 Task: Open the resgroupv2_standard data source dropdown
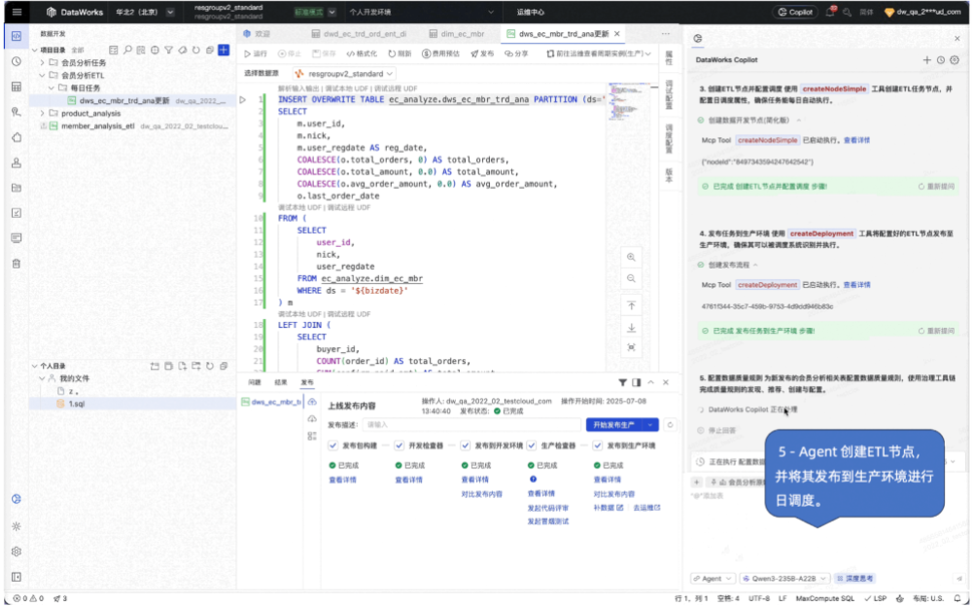coord(345,73)
